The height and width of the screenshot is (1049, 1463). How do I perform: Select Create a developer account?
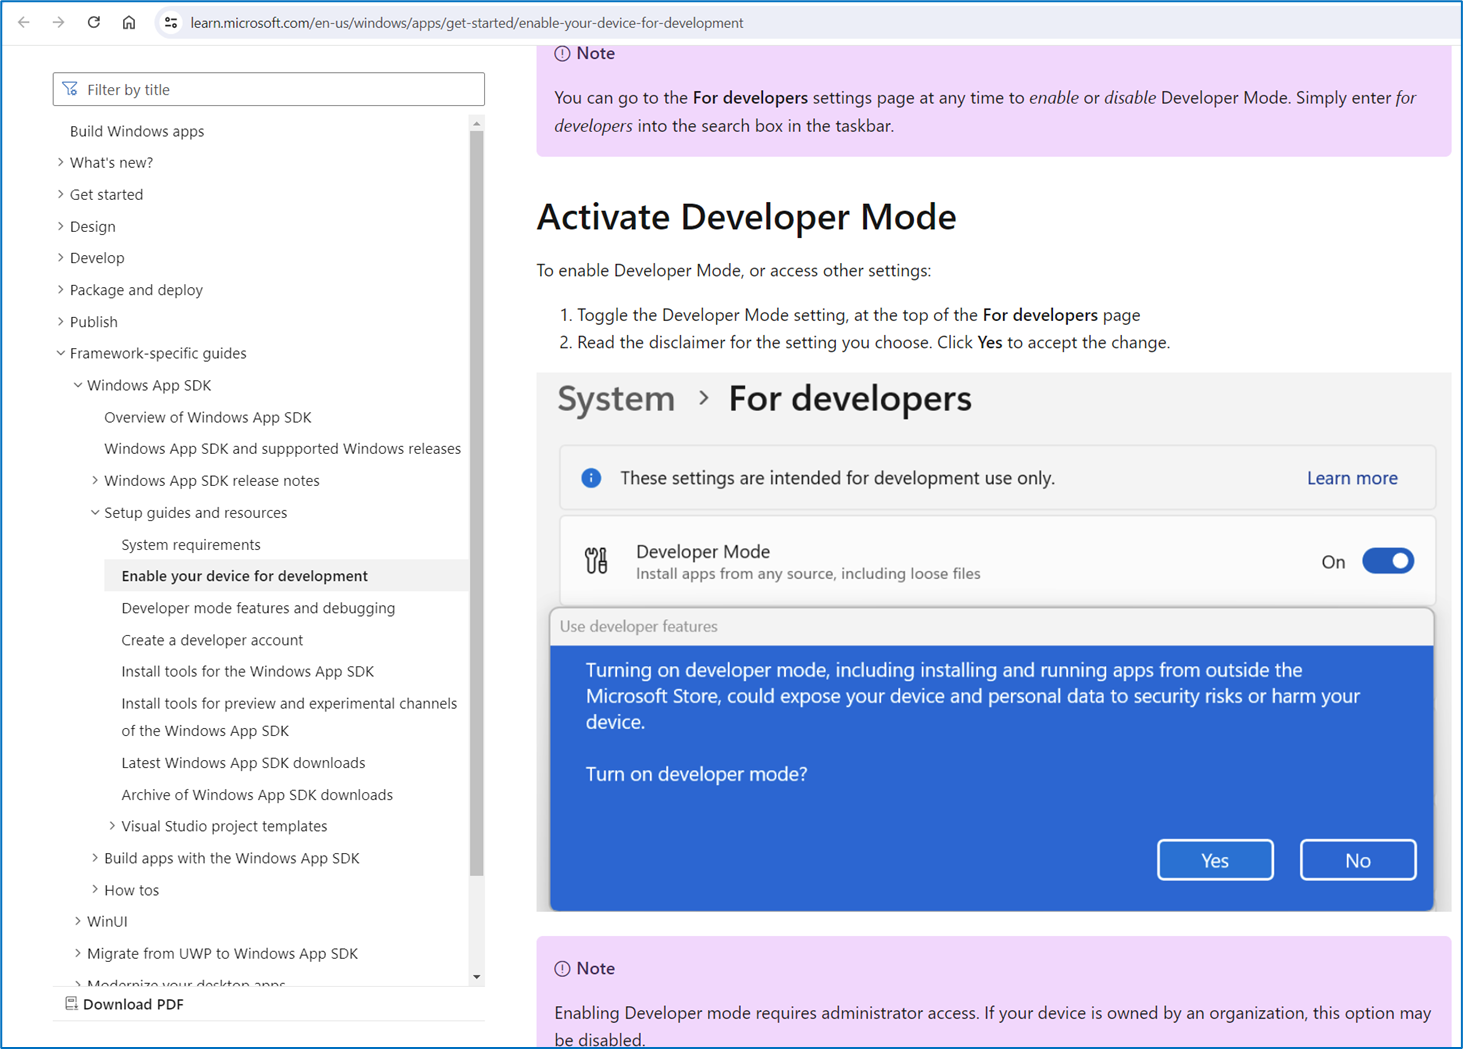pos(212,640)
